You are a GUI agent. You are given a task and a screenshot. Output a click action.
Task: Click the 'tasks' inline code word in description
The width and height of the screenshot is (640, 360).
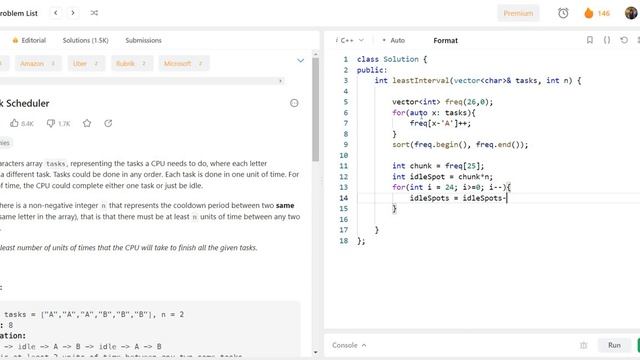(x=56, y=164)
